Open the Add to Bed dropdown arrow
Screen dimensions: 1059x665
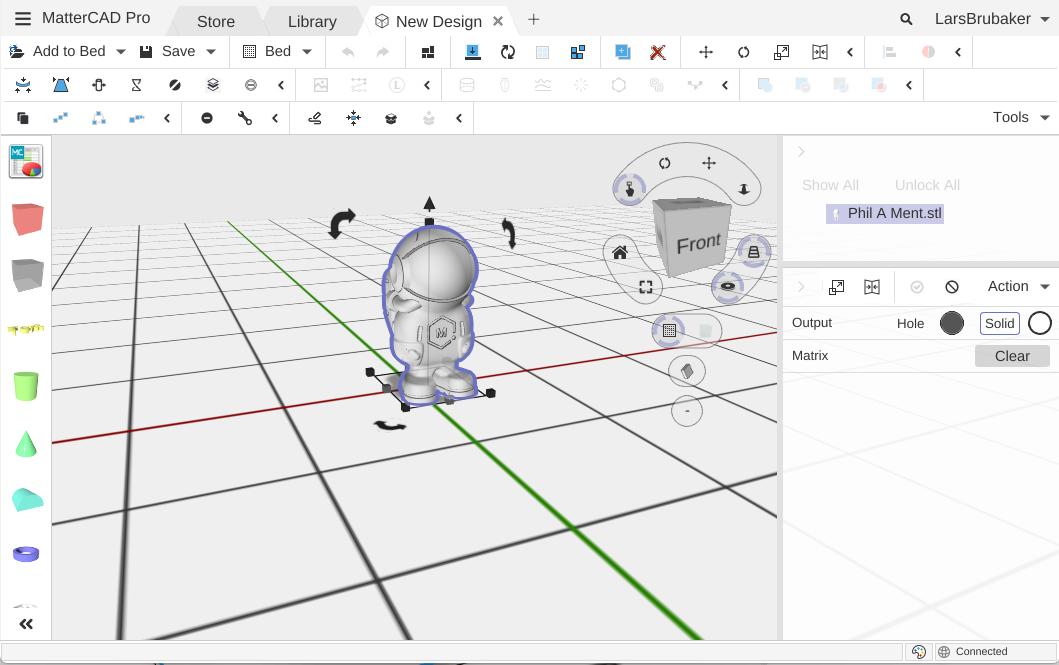[121, 52]
